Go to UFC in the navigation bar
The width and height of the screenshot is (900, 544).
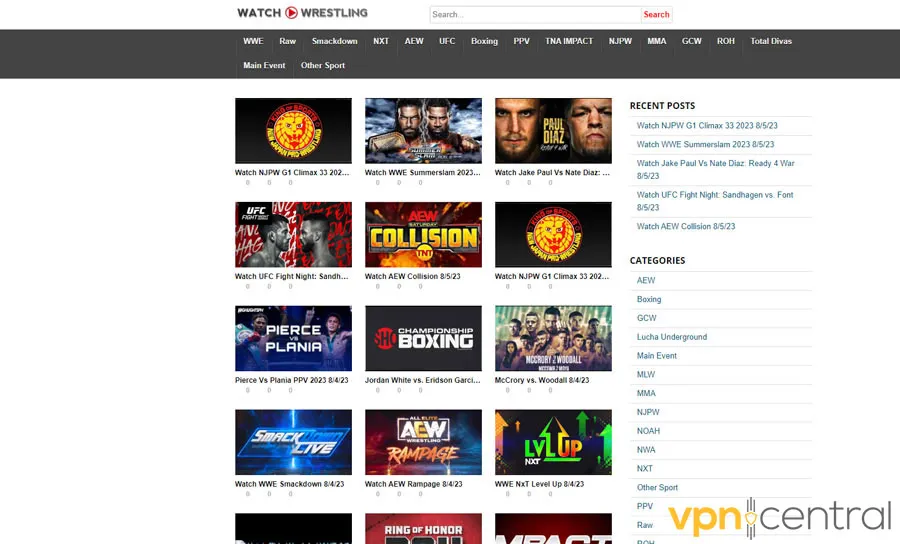(x=447, y=41)
